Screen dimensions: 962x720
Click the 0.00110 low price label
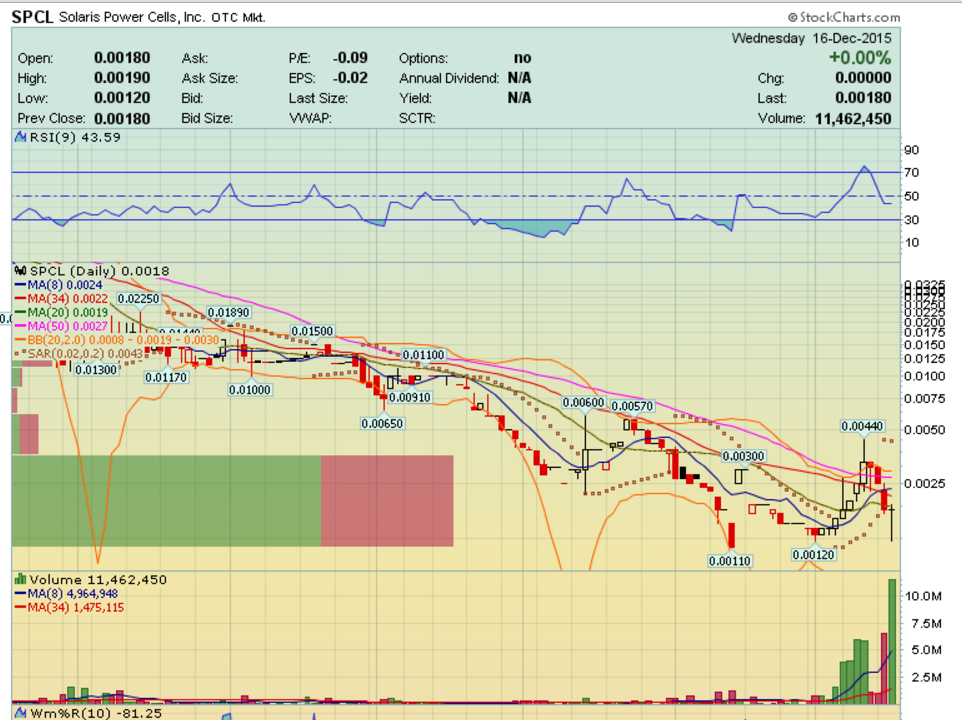730,561
